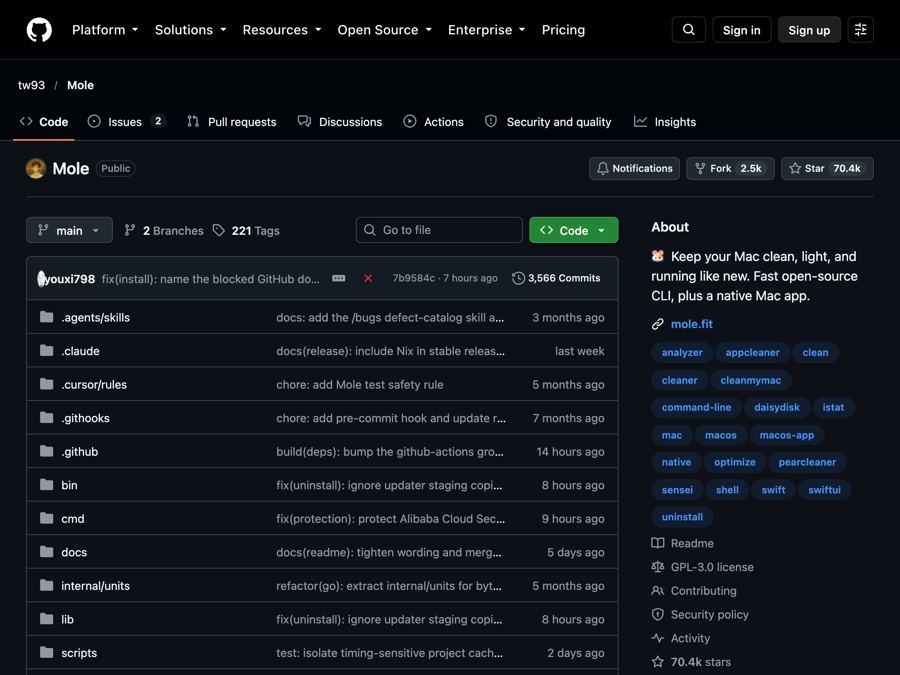
Task: Open 'chore: add Mole test safety rule' commit
Action: (360, 385)
